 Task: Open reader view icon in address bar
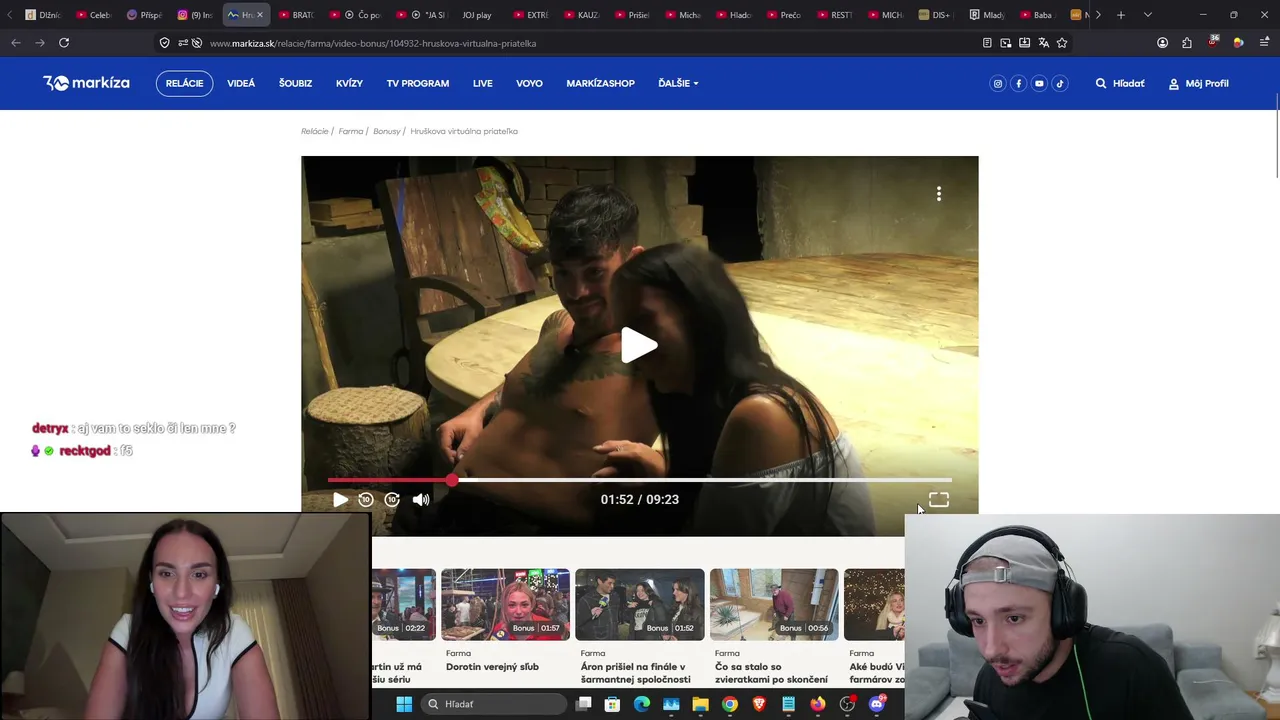tap(987, 43)
